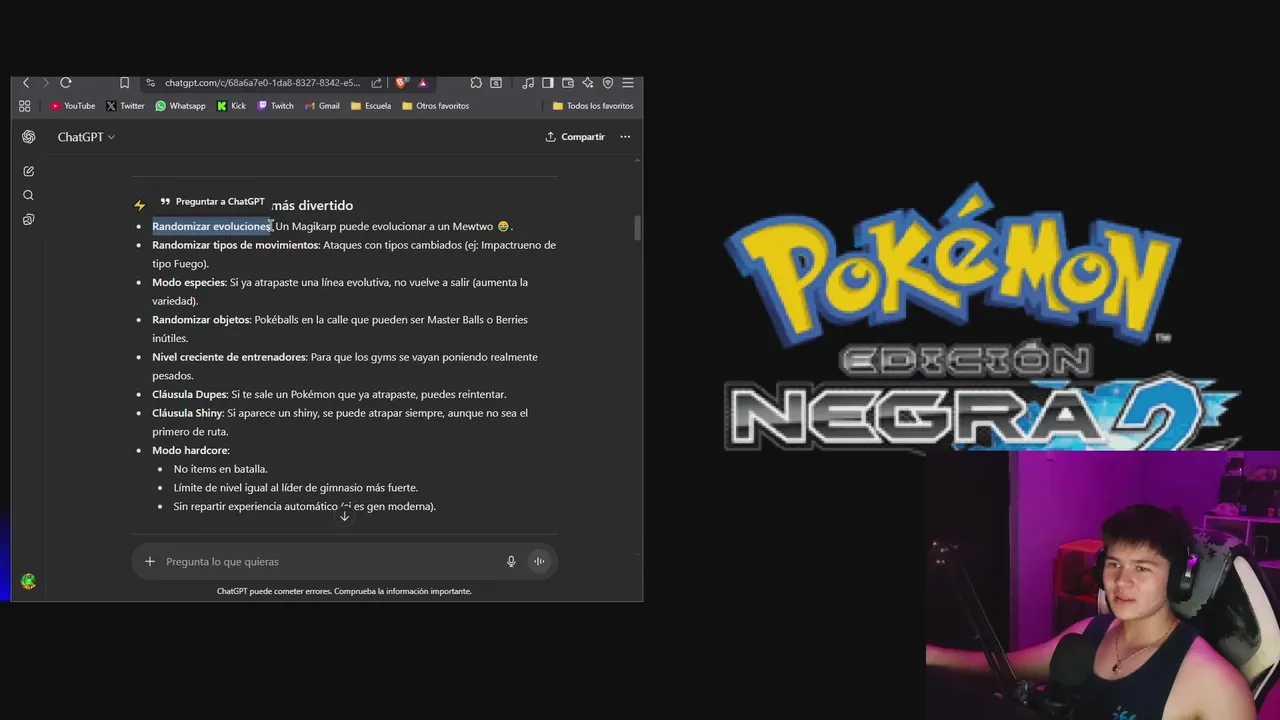Click the Modo hardcore text

(190, 450)
